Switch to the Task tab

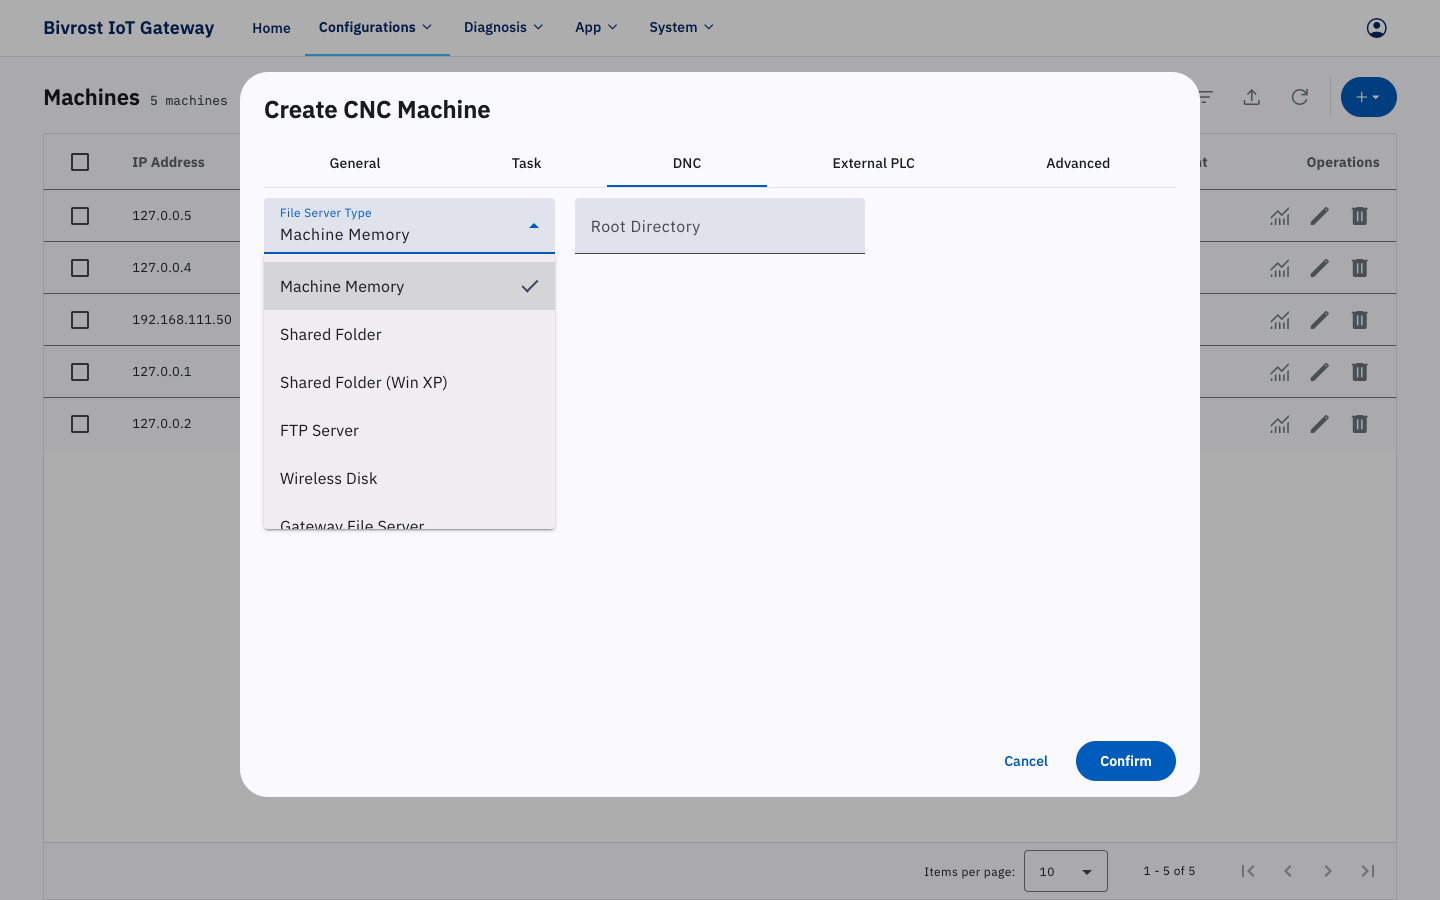(x=526, y=163)
